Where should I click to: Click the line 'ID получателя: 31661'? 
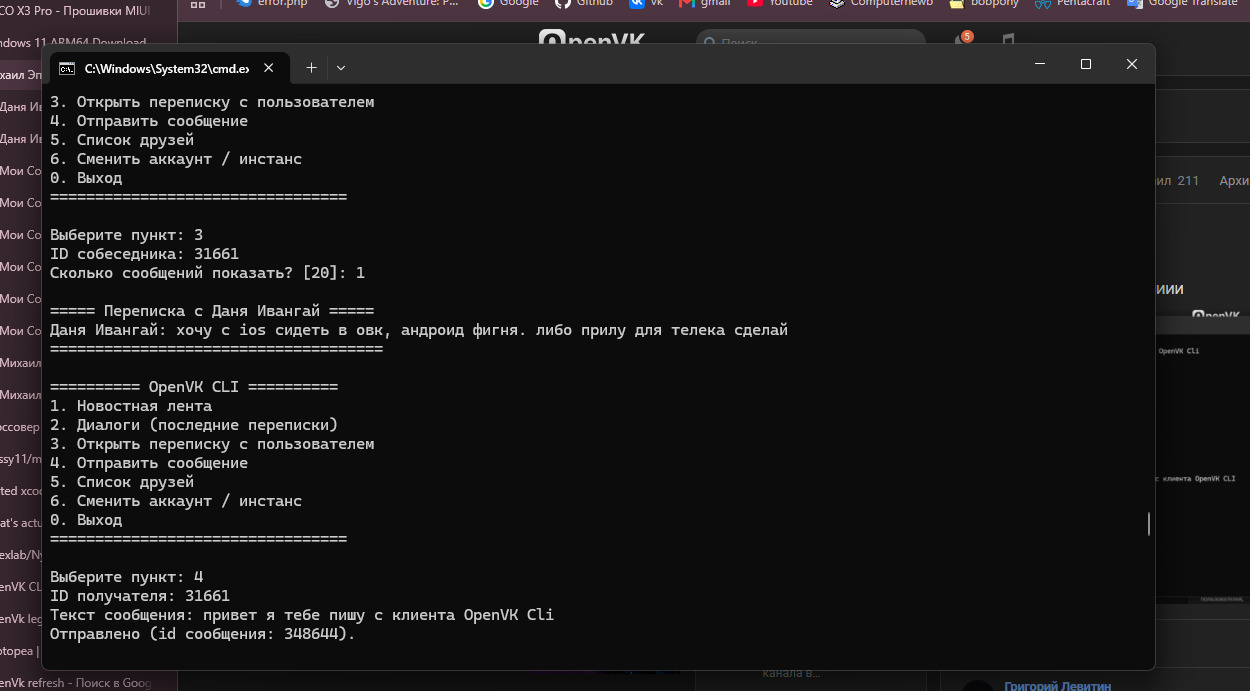point(140,596)
